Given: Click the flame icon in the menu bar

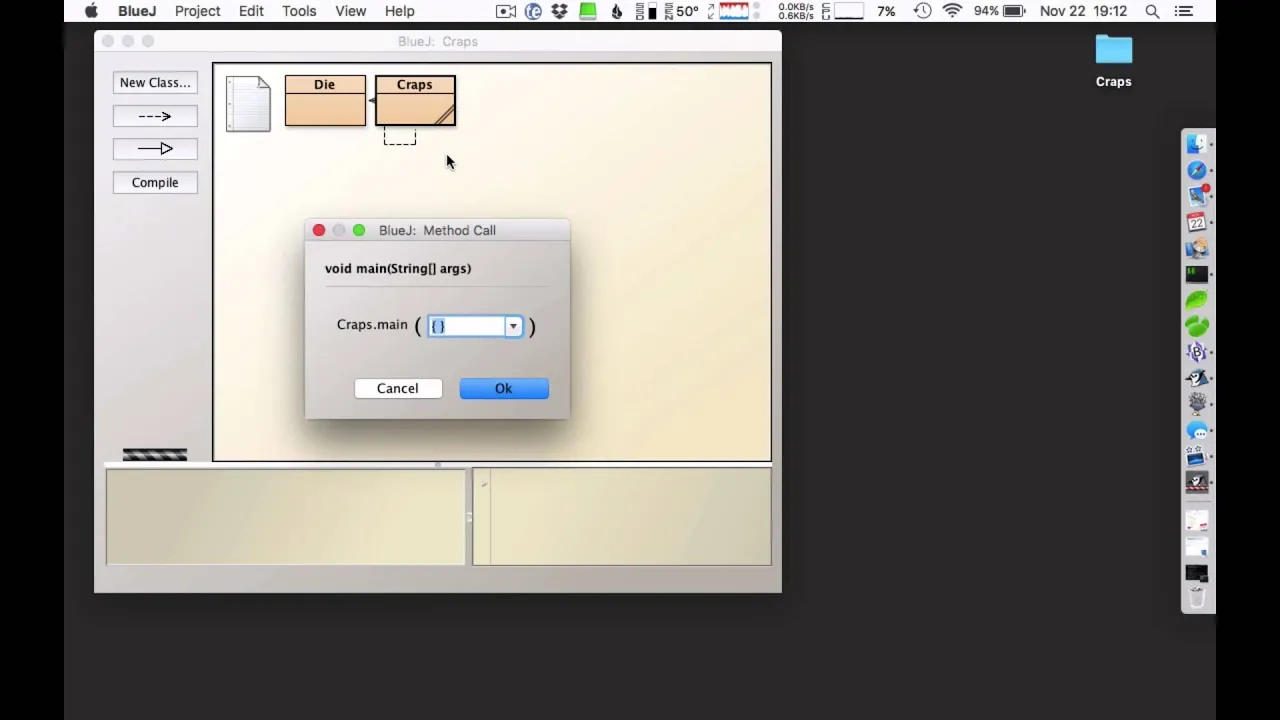Looking at the screenshot, I should [x=616, y=11].
